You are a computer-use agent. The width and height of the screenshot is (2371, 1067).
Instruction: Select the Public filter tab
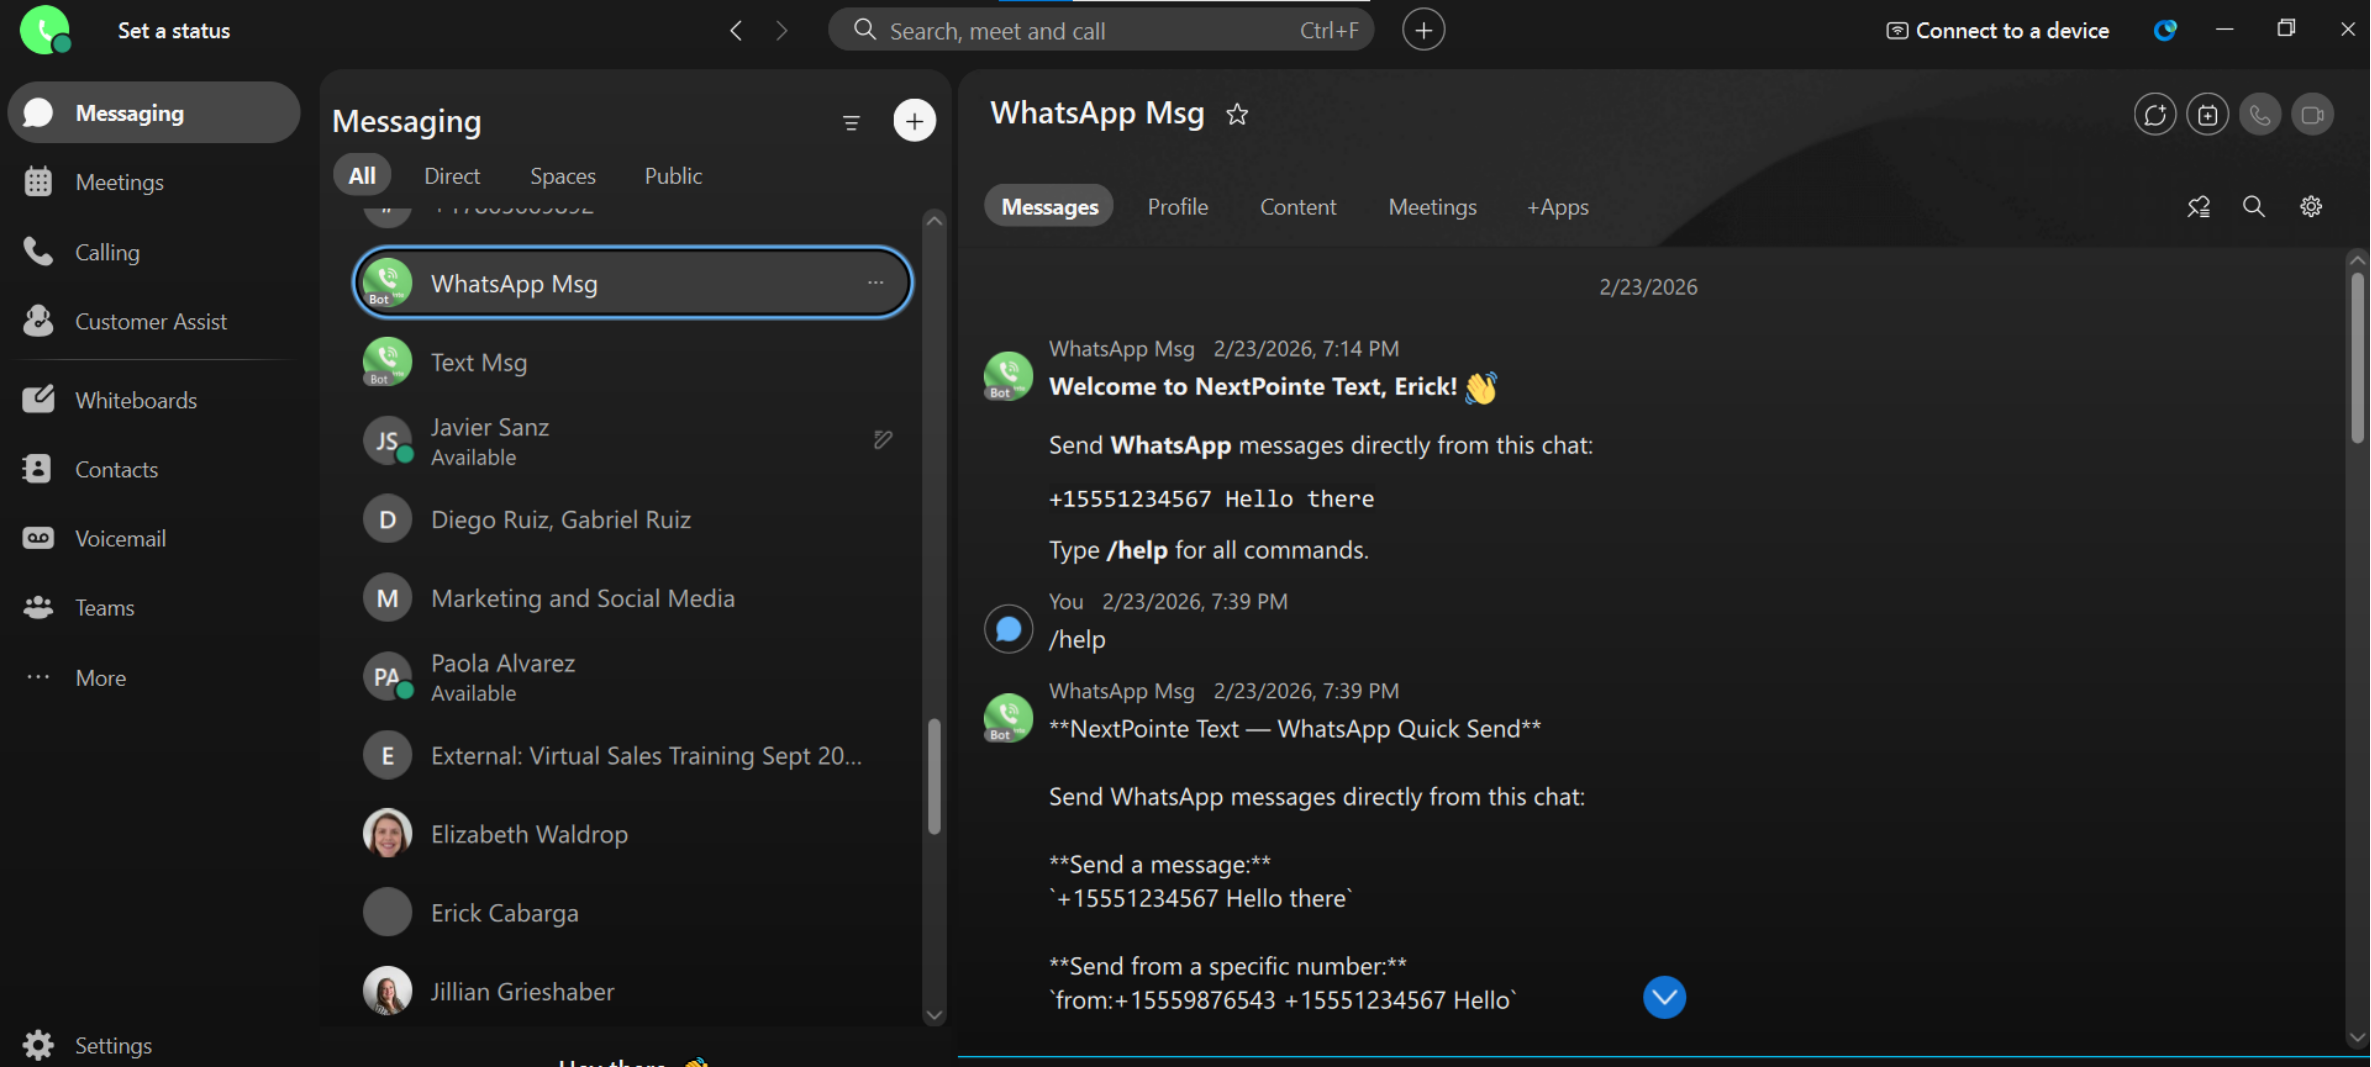[673, 176]
